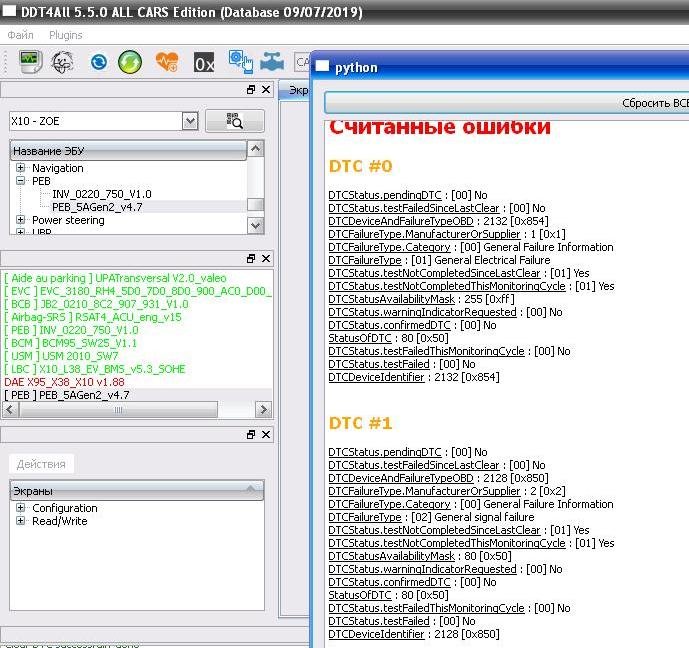The height and width of the screenshot is (648, 689).
Task: Collapse the PEB tree node
Action: click(x=21, y=182)
